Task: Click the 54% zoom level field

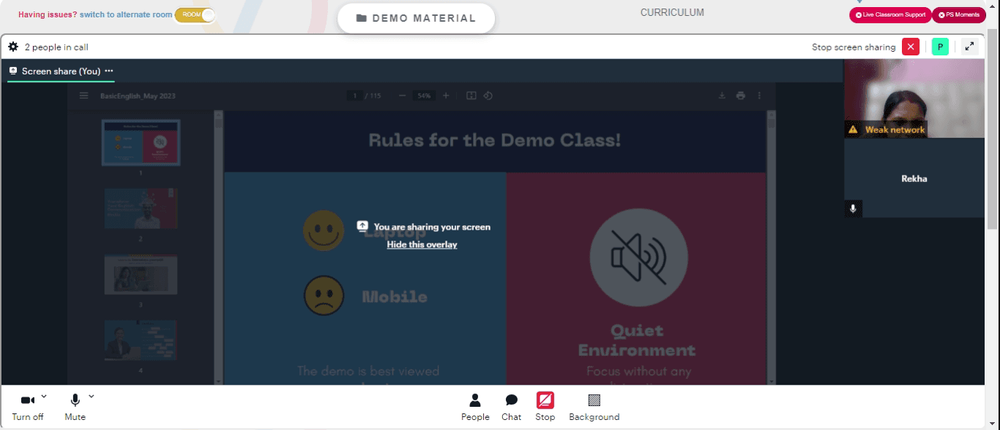Action: point(423,96)
